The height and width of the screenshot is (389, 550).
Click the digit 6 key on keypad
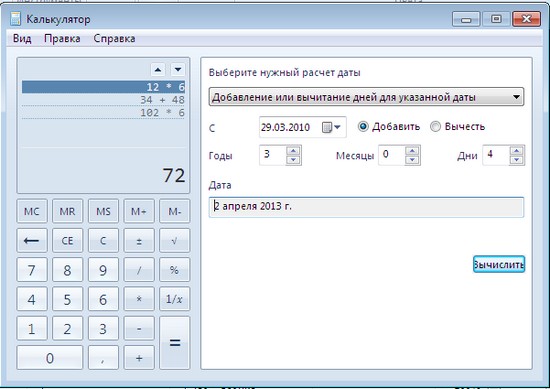point(103,299)
